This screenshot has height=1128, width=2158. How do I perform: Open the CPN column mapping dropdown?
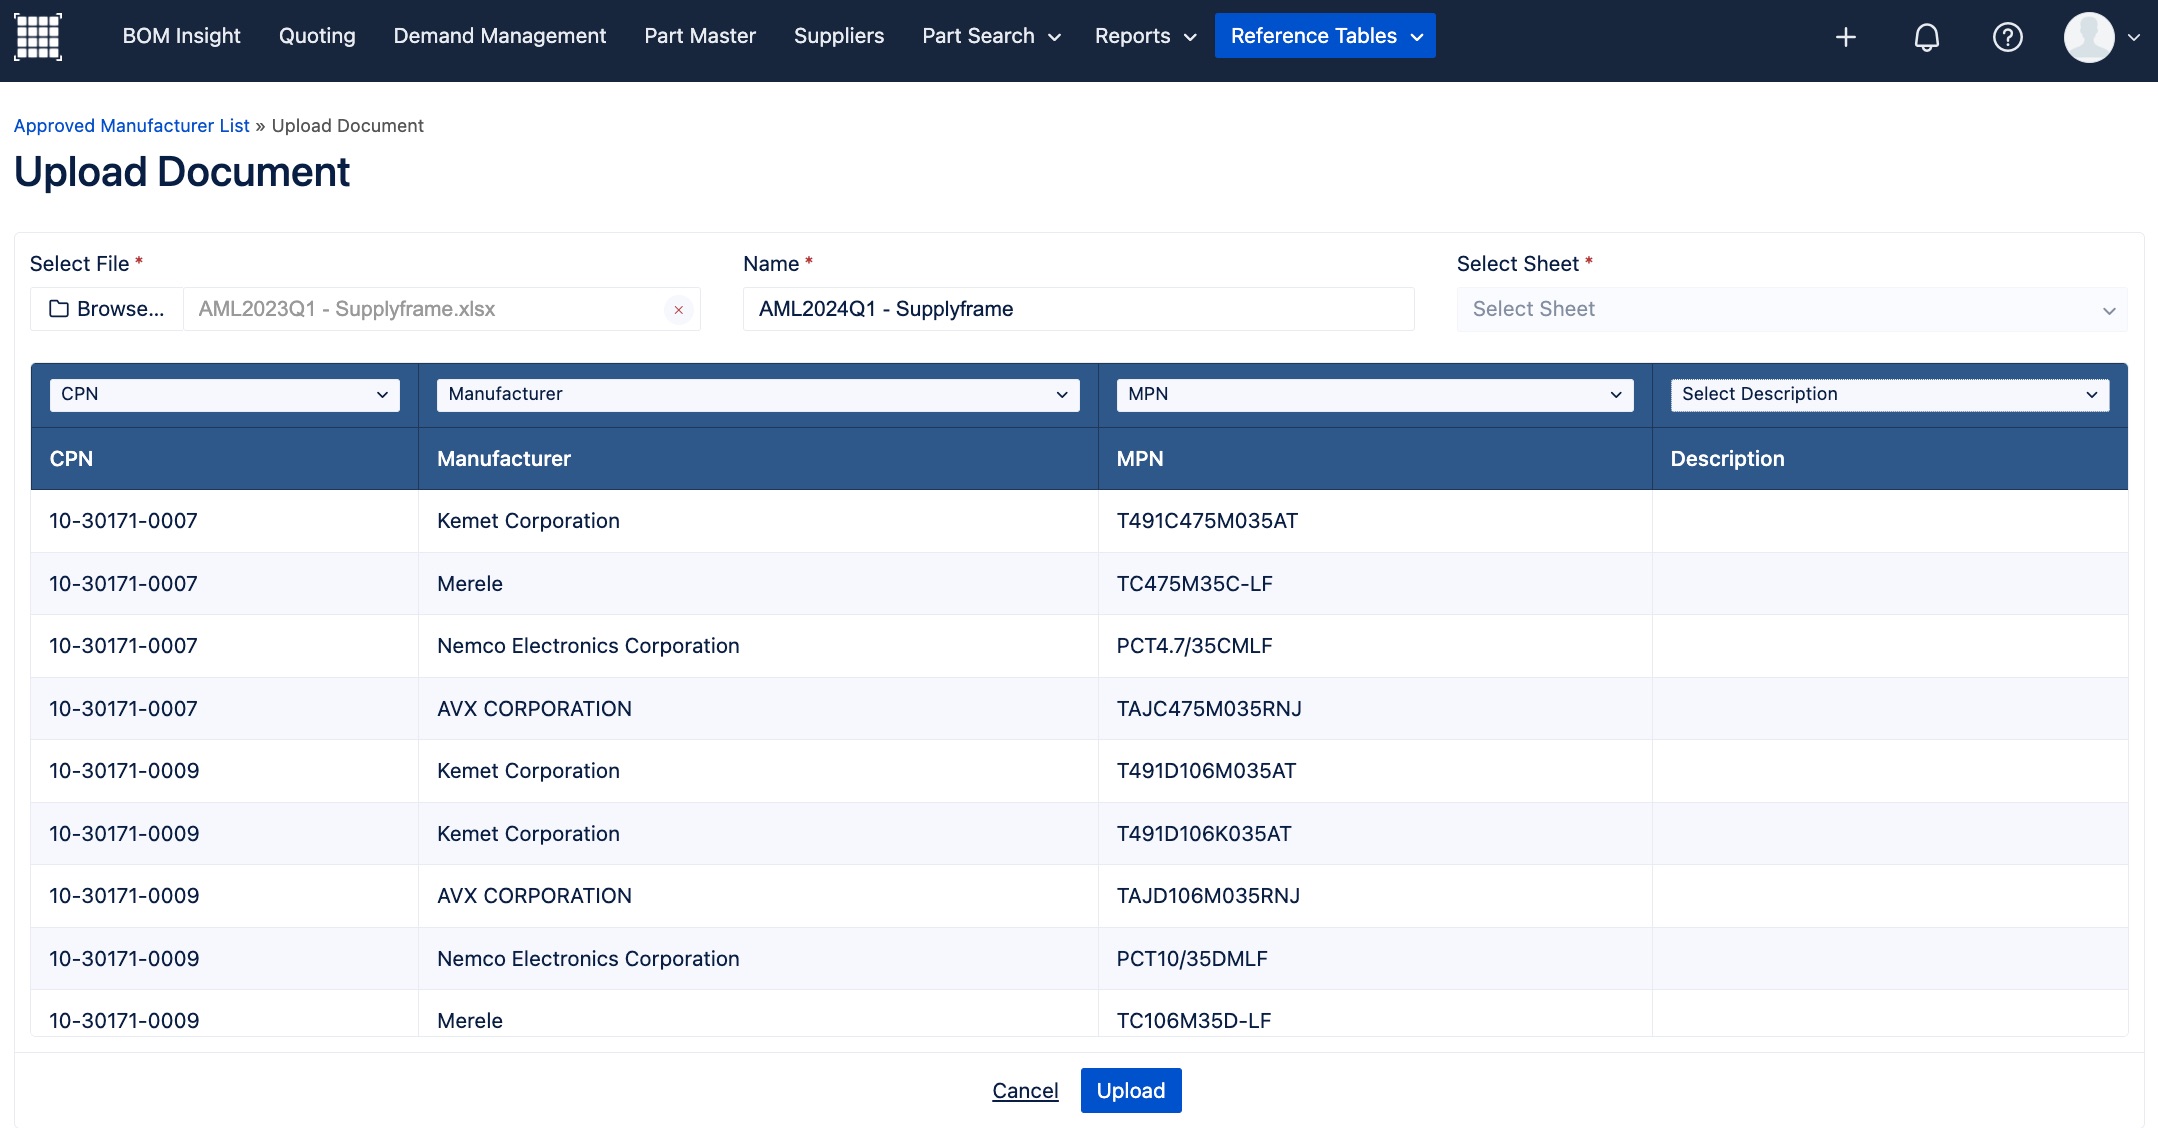click(225, 394)
